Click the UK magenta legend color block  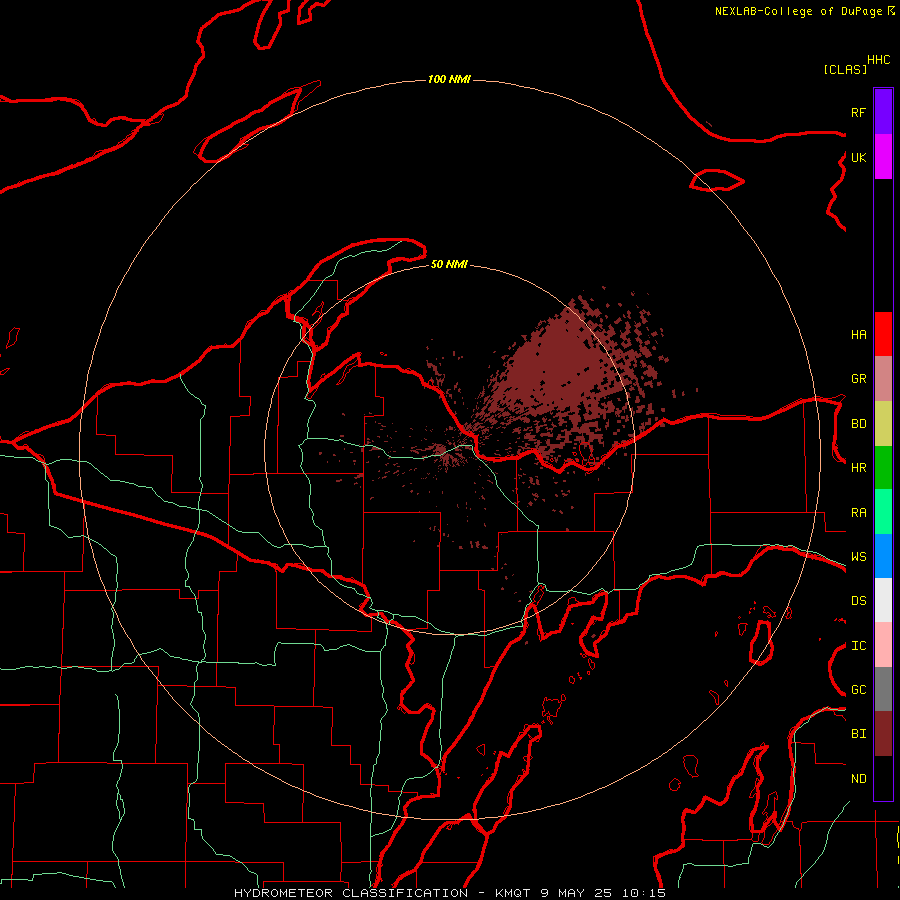click(x=883, y=157)
